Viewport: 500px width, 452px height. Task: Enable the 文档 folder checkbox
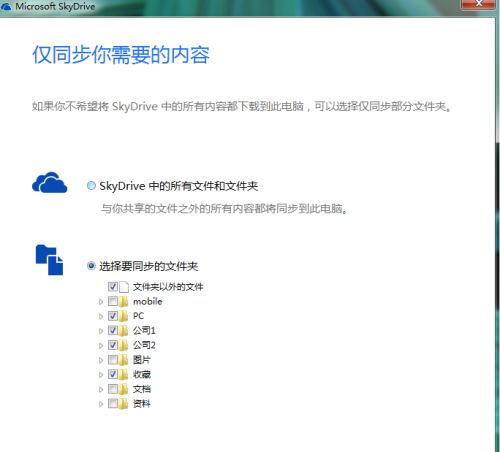tap(113, 389)
